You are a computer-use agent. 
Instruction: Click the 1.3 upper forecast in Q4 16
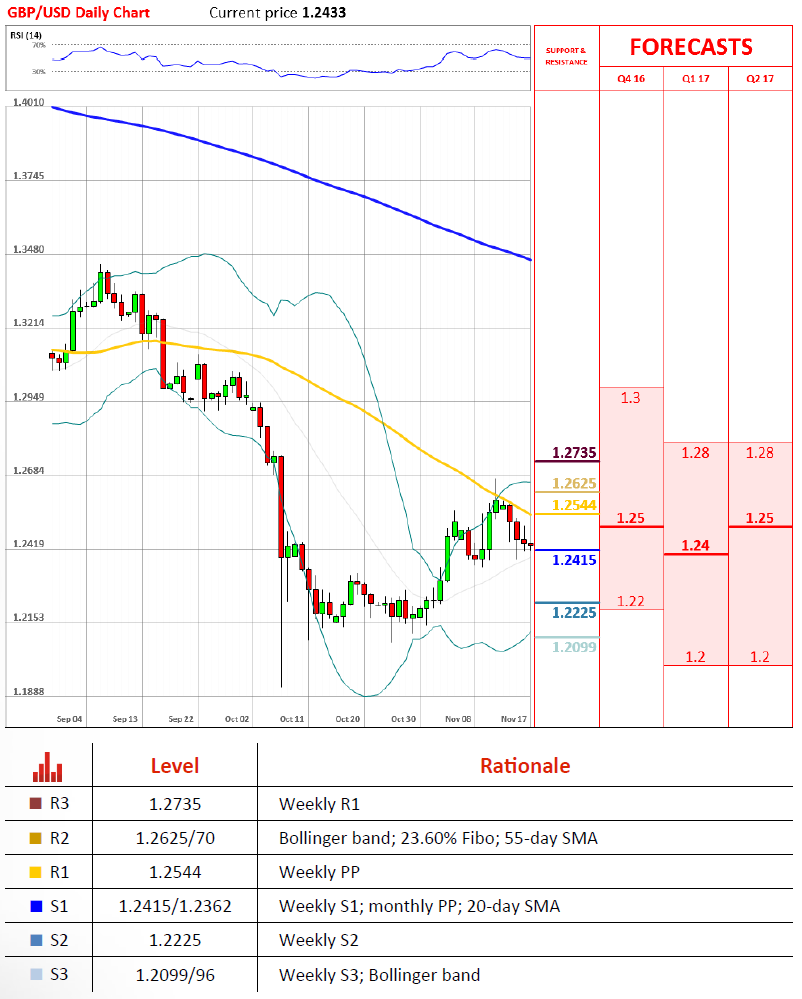631,398
